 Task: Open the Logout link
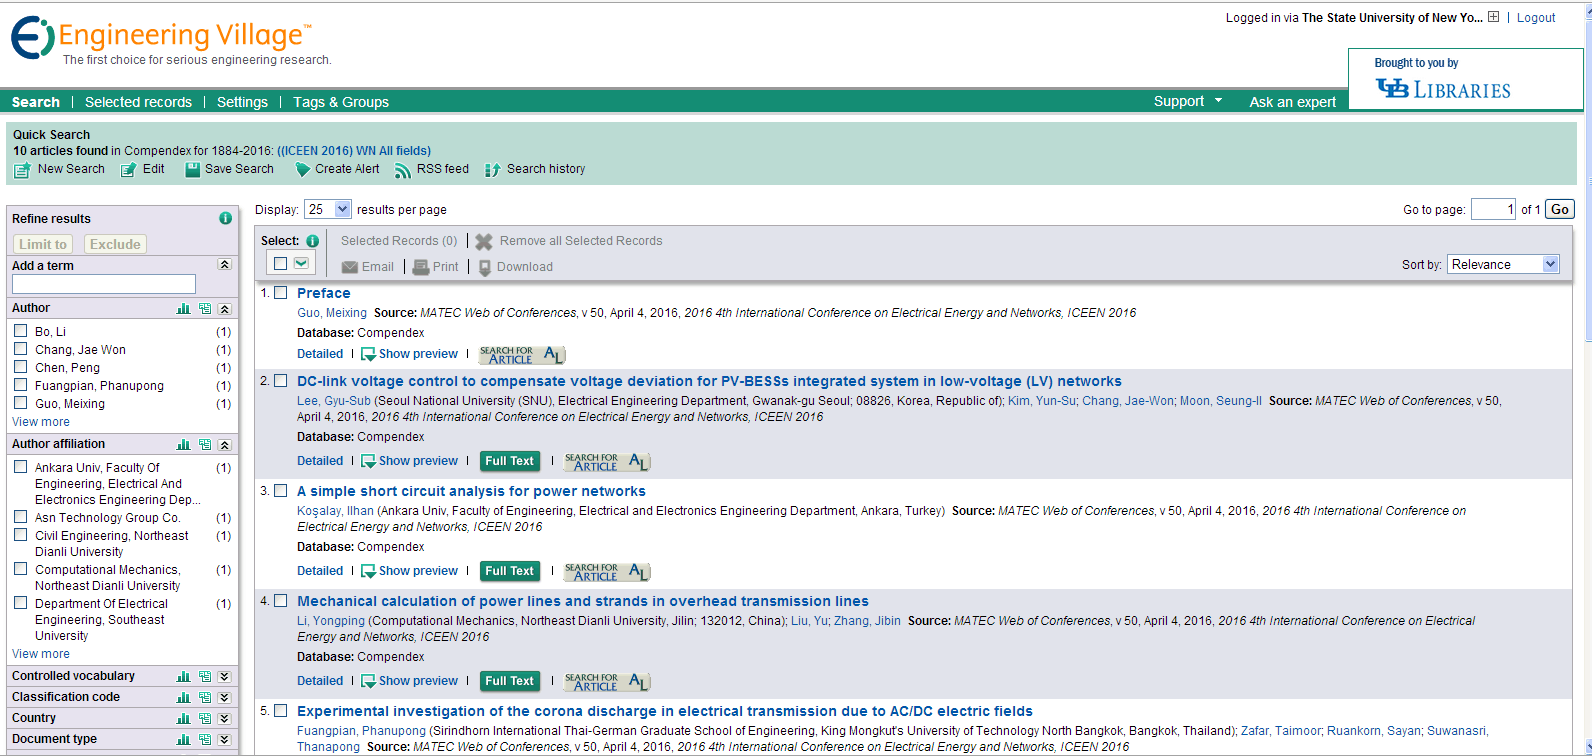pos(1535,18)
